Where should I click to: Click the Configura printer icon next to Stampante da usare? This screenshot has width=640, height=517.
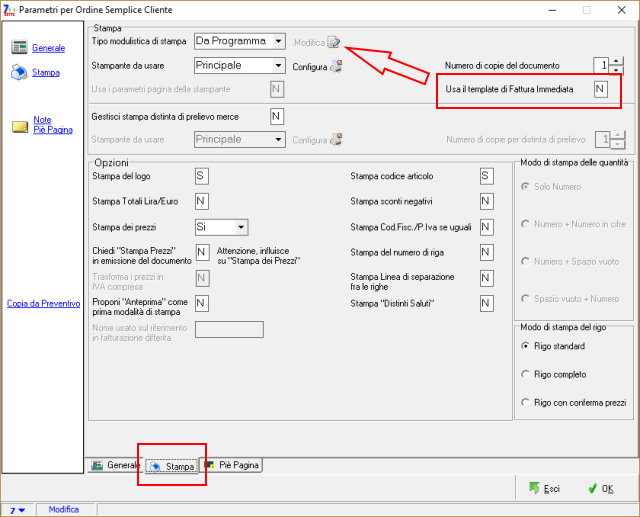pos(336,66)
